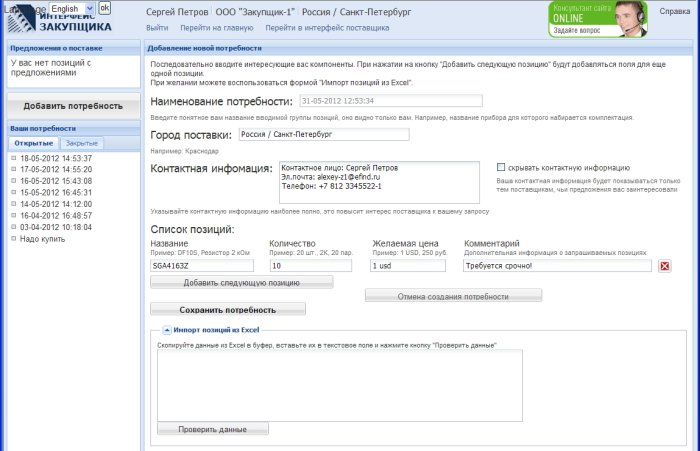Open the 18-05-2012 14:53:37 requirement

56,159
